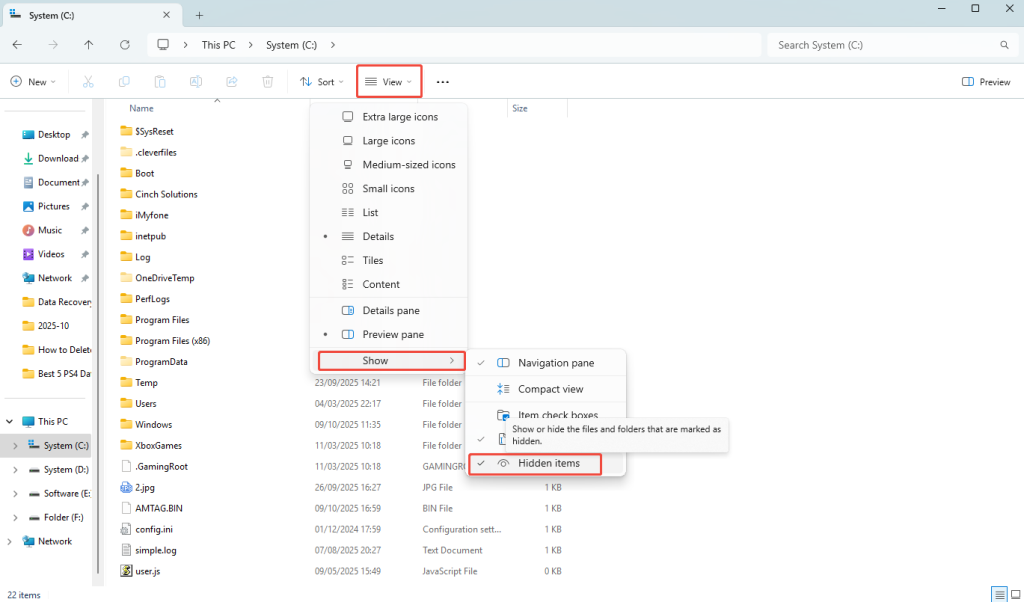Click the New button

point(33,82)
